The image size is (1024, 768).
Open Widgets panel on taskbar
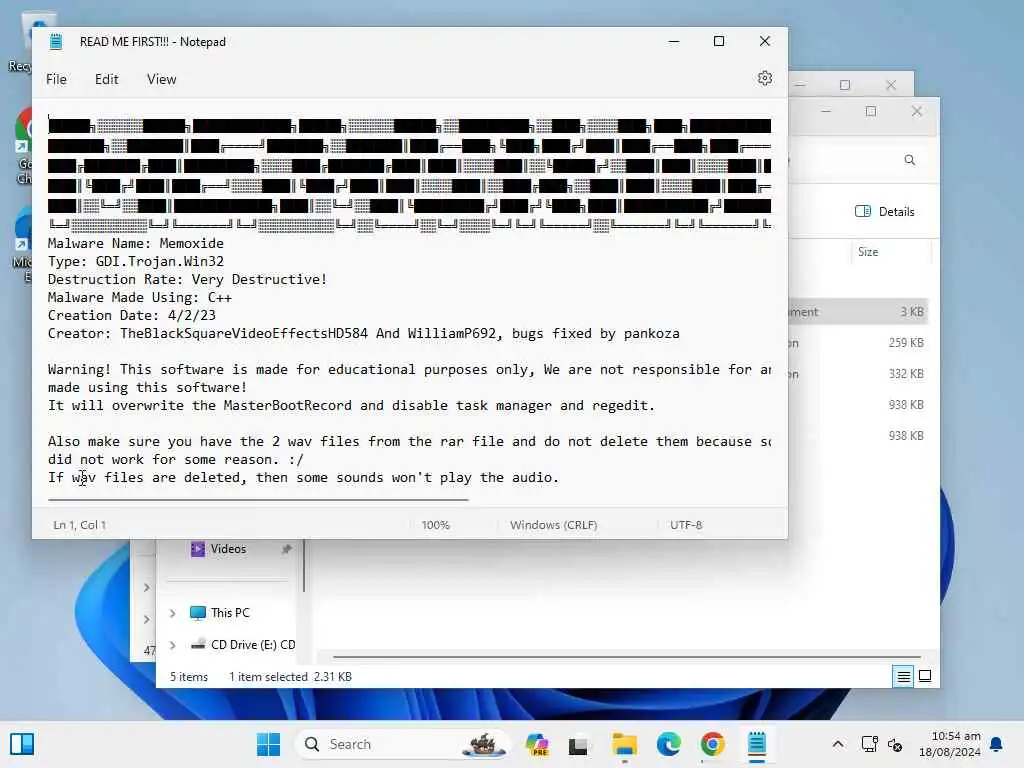point(22,744)
